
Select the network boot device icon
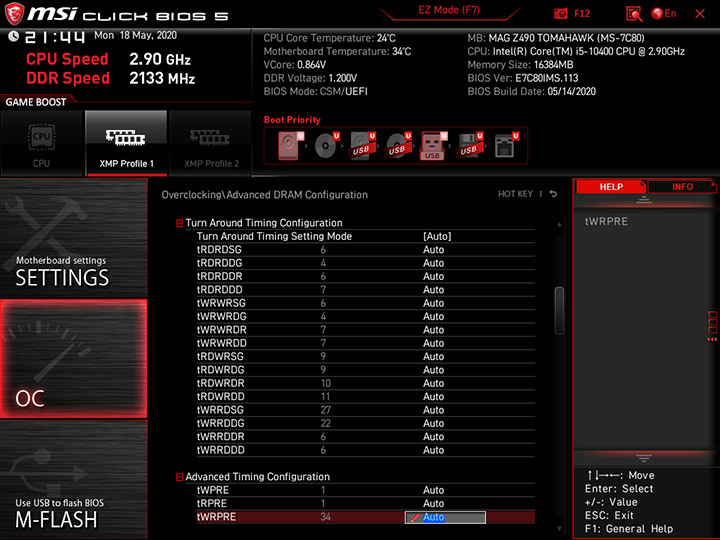(506, 146)
